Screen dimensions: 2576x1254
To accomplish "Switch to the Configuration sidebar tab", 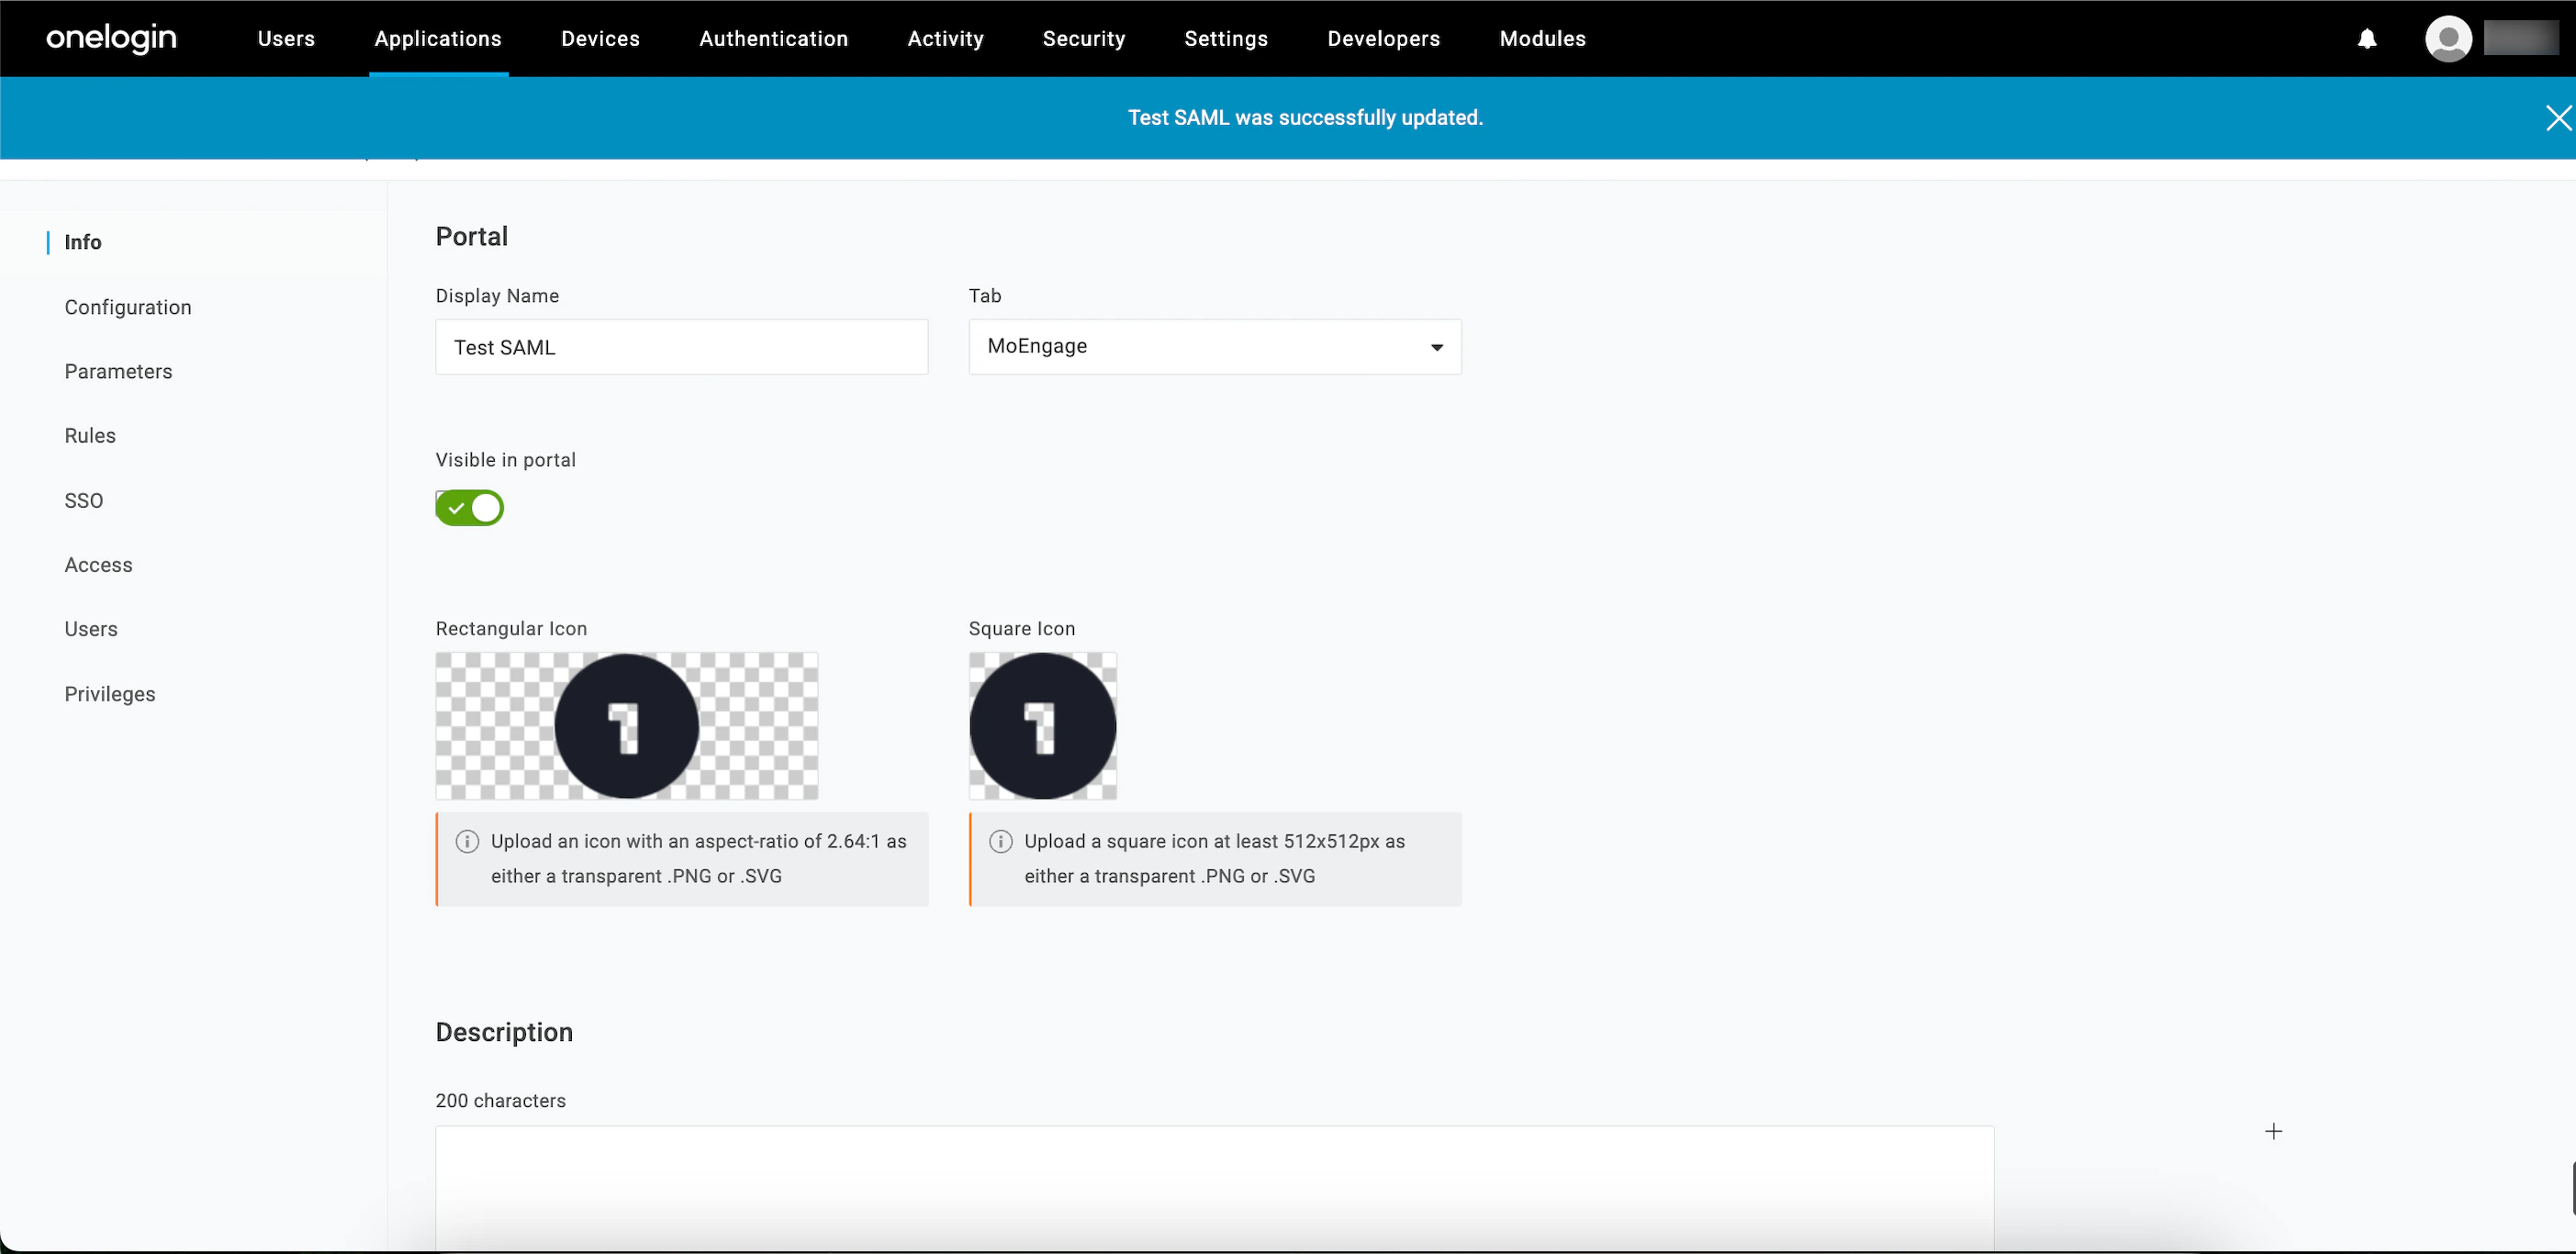I will (x=128, y=307).
